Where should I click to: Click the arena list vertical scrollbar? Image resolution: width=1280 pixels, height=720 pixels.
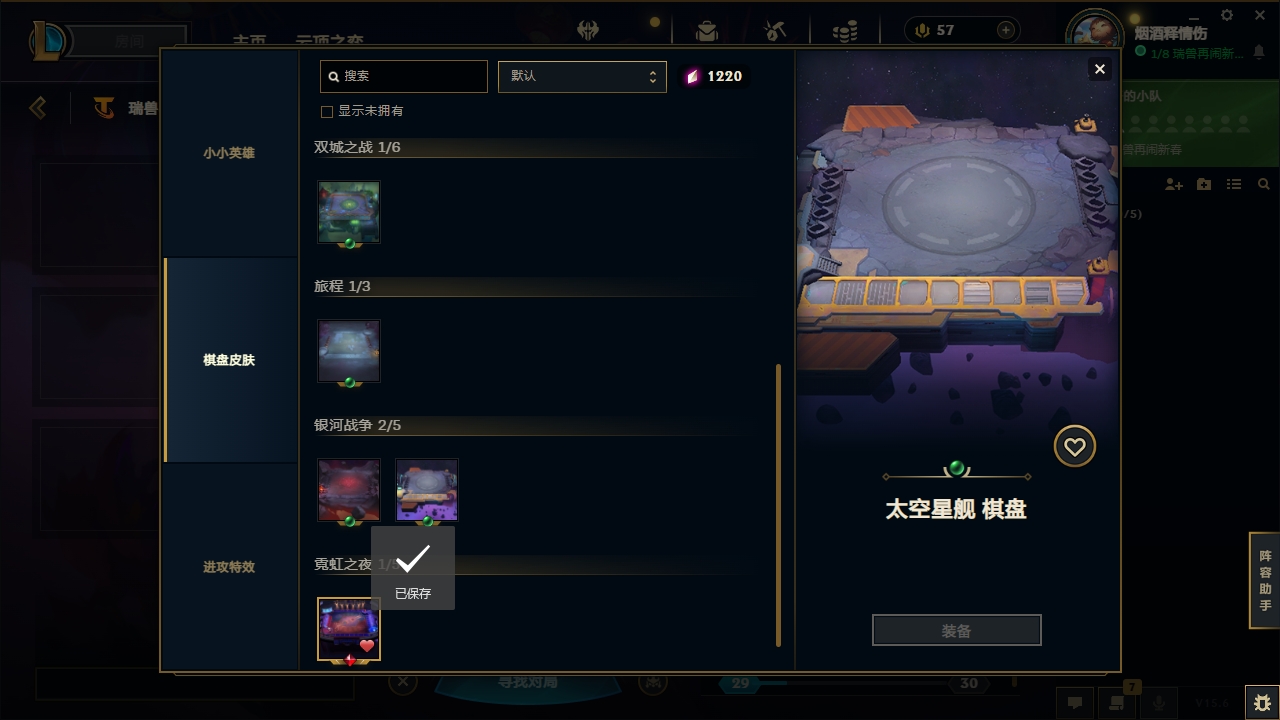pos(778,506)
